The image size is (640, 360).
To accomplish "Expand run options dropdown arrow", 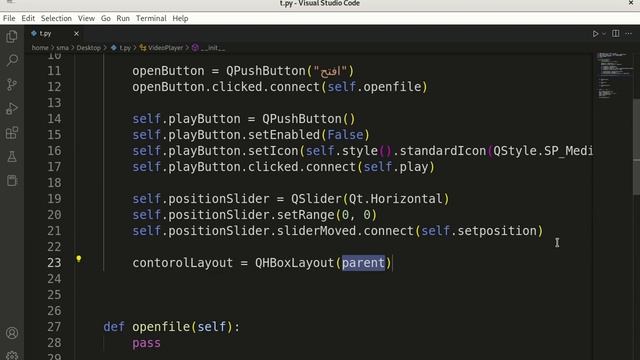I will (x=604, y=34).
